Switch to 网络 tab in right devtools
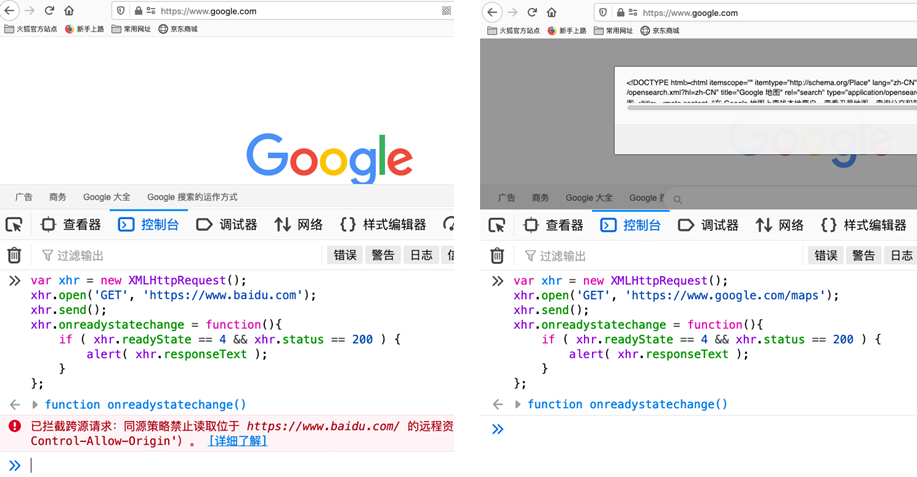This screenshot has height=477, width=917. pos(780,225)
